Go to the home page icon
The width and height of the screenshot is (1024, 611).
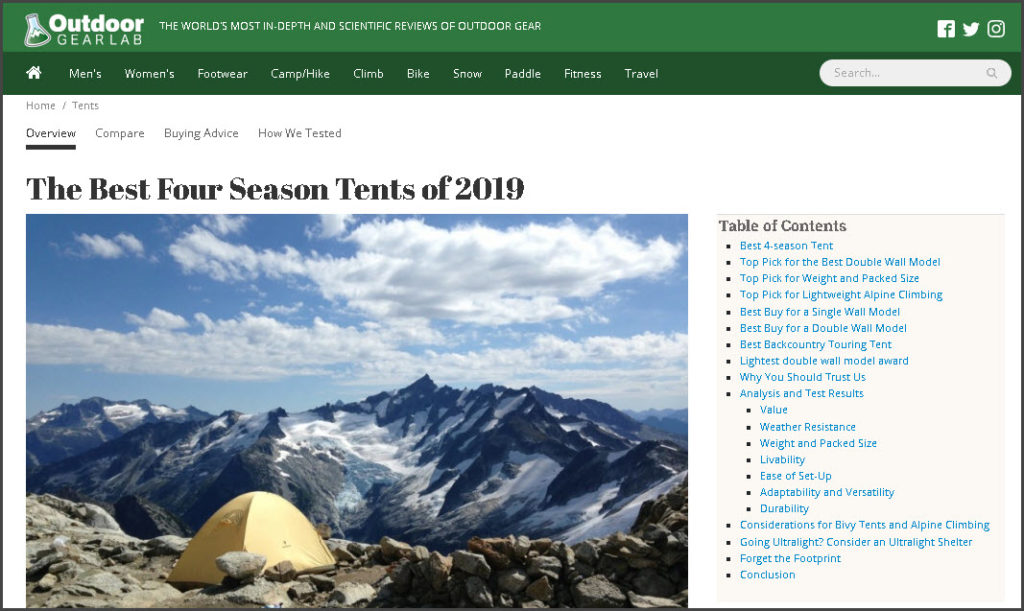click(34, 72)
